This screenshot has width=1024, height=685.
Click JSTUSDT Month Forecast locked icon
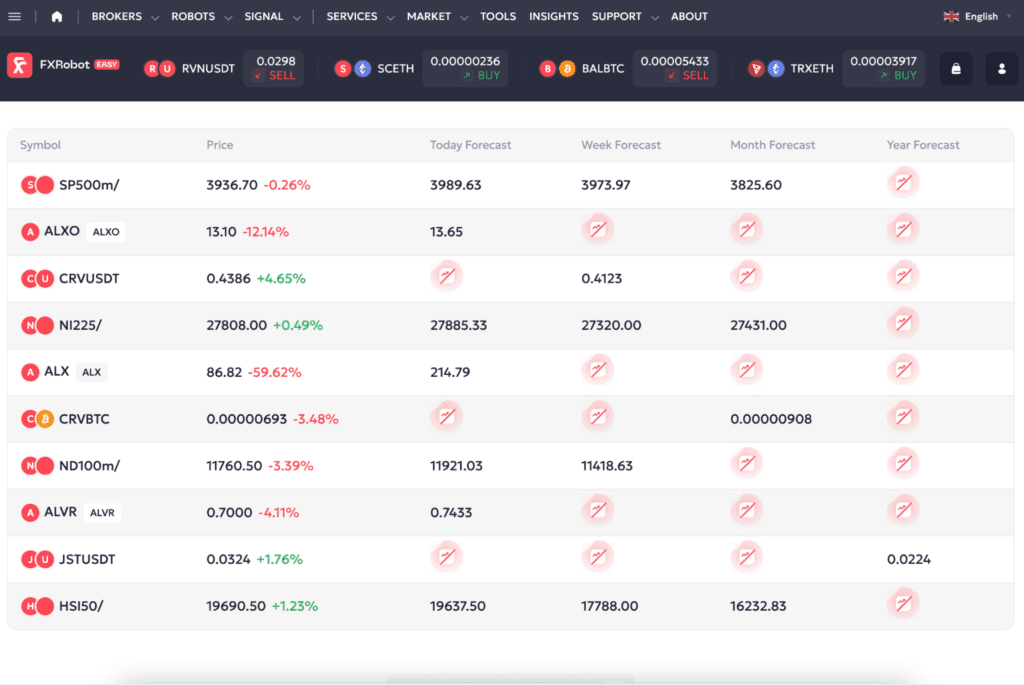746,557
